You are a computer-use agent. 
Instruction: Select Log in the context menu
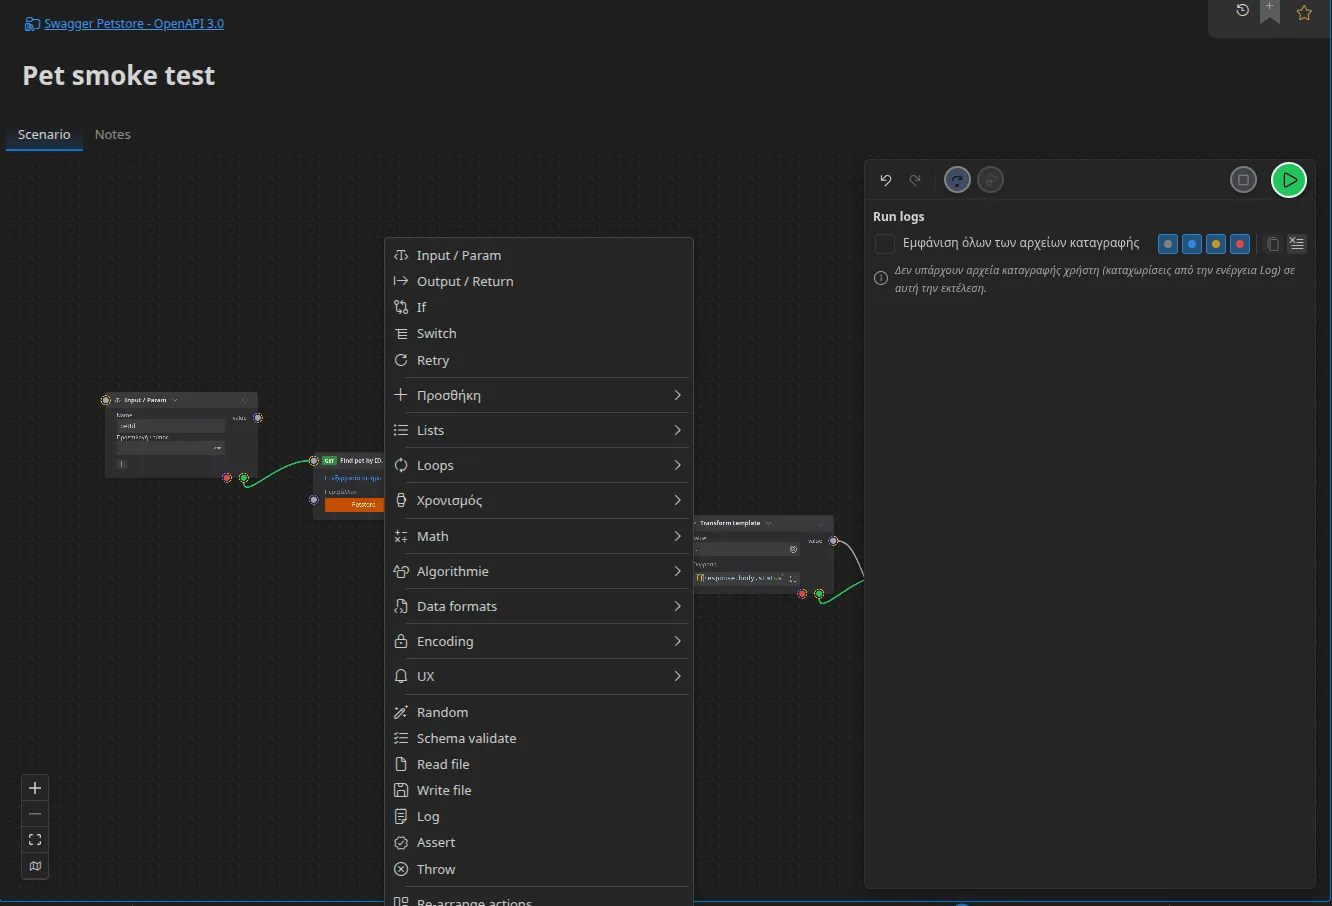coord(538,816)
